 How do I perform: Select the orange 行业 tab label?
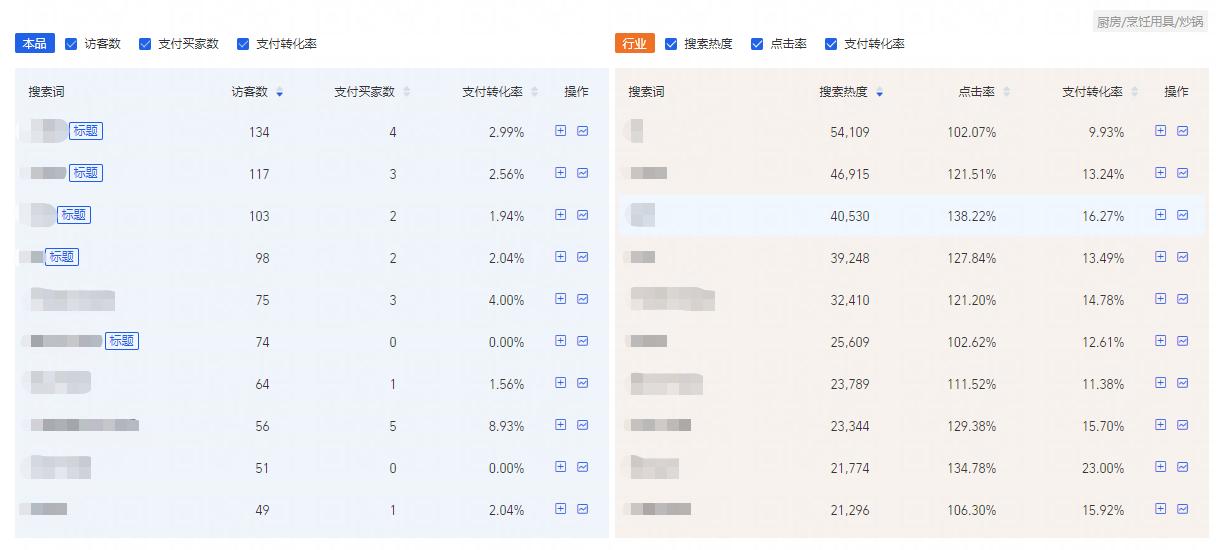(634, 44)
